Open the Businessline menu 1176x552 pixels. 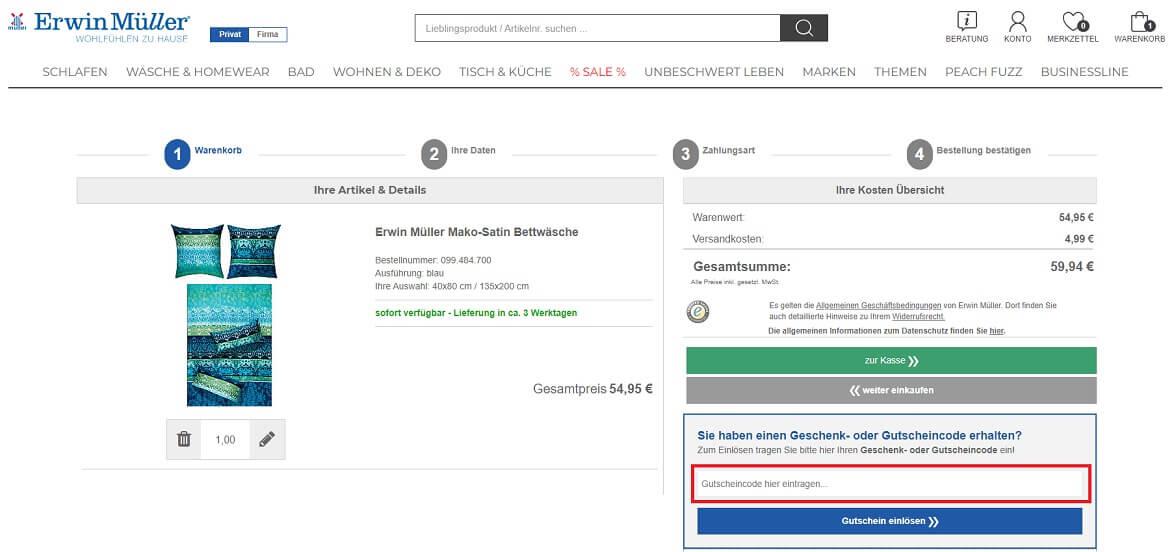[x=1084, y=72]
